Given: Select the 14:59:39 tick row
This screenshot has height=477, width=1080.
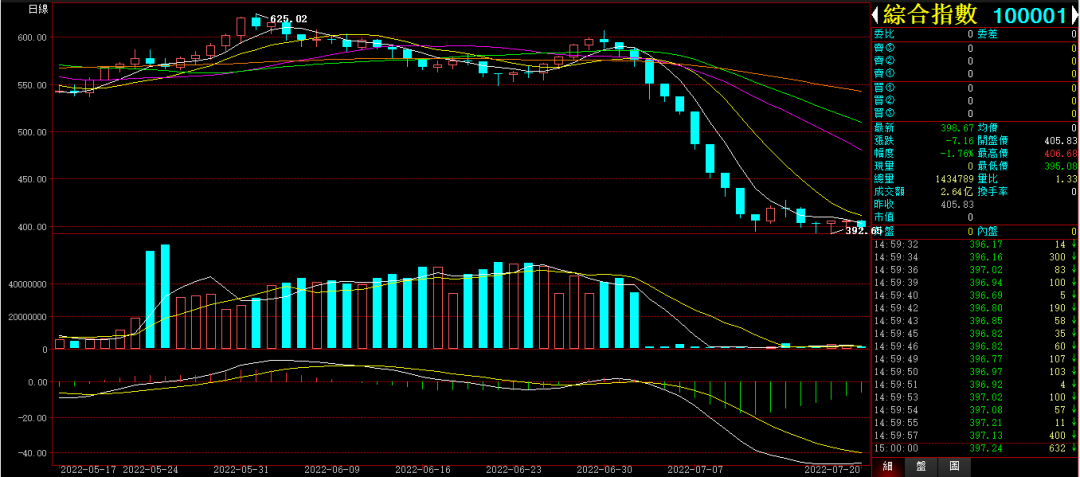Looking at the screenshot, I should coord(975,283).
